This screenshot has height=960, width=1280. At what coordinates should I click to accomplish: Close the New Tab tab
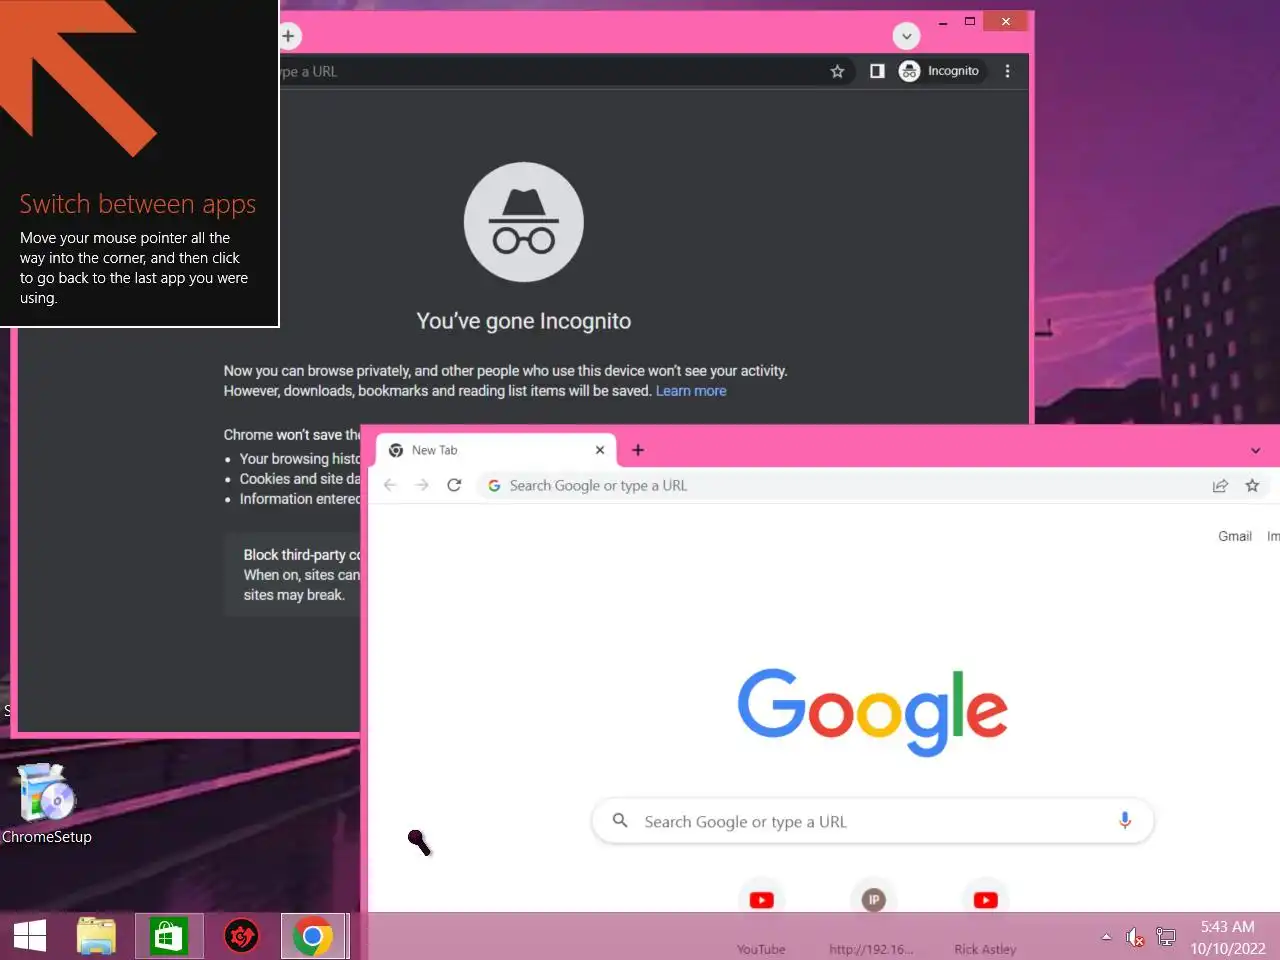pyautogui.click(x=600, y=450)
